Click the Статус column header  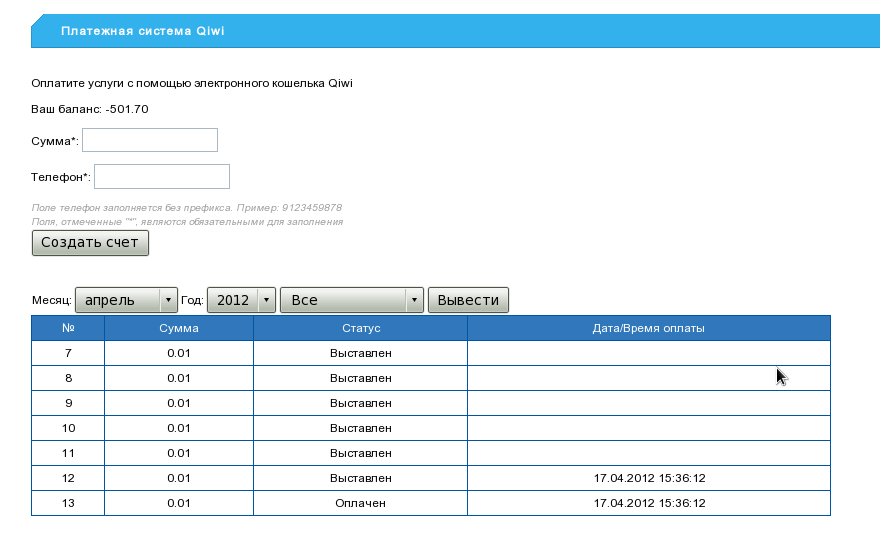pos(360,328)
